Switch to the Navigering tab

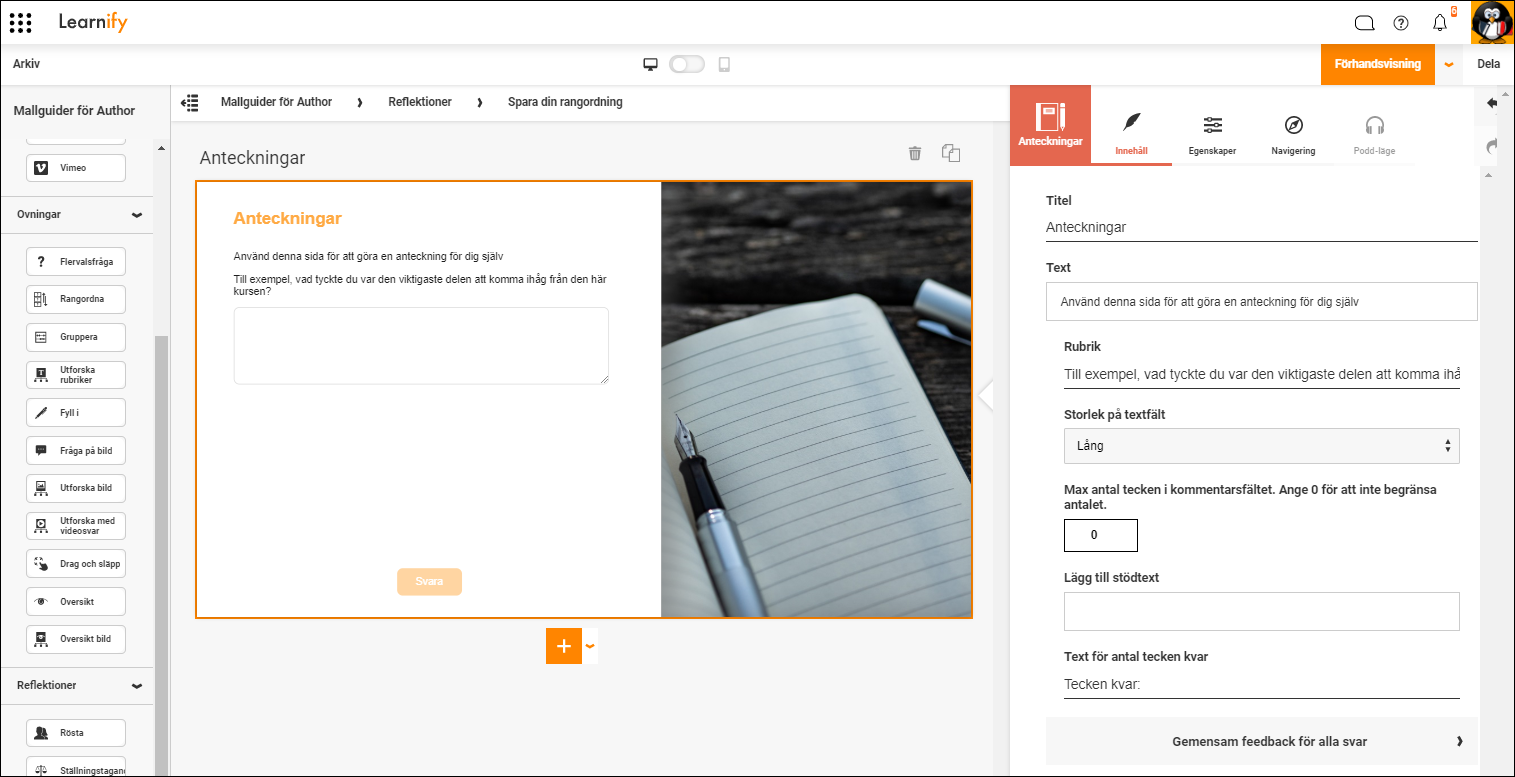click(x=1293, y=135)
